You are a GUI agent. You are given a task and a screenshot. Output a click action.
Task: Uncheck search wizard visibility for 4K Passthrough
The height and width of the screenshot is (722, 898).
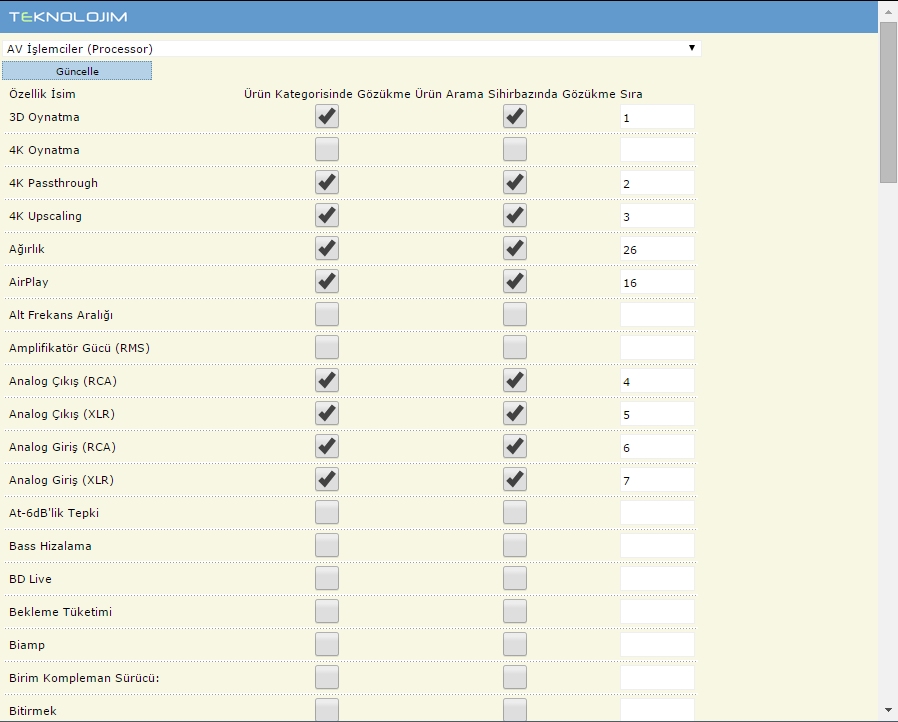514,182
